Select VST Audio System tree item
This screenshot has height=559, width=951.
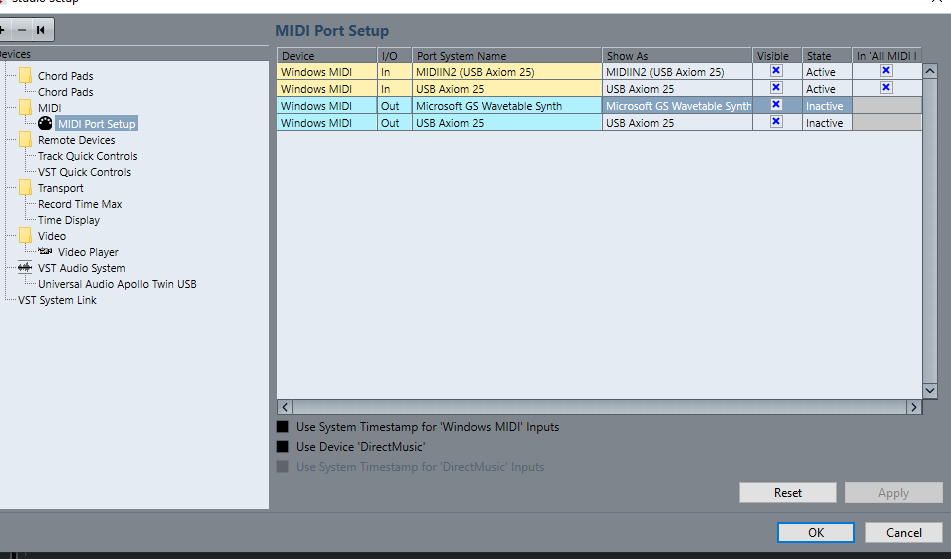click(x=81, y=268)
